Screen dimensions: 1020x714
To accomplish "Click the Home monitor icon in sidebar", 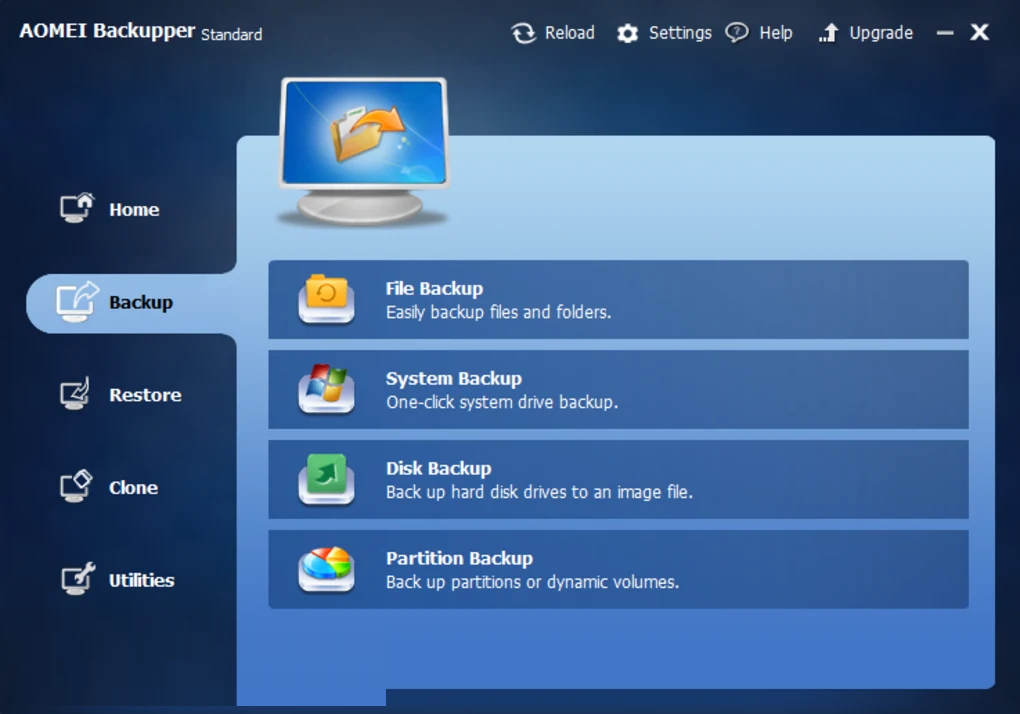I will pos(77,208).
